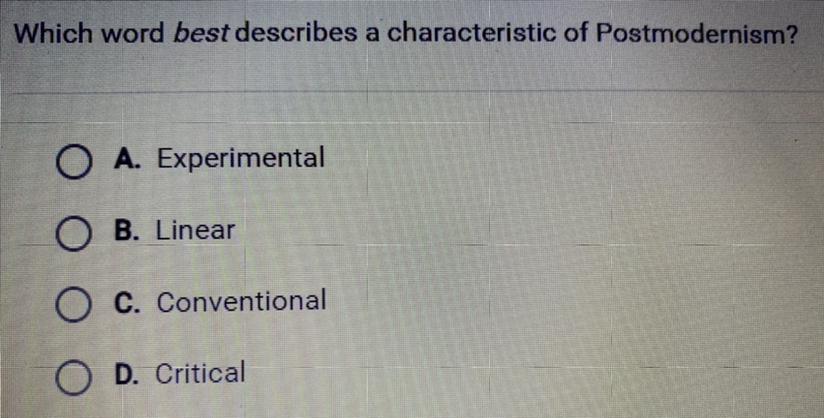Click the Linear answer text

(195, 230)
